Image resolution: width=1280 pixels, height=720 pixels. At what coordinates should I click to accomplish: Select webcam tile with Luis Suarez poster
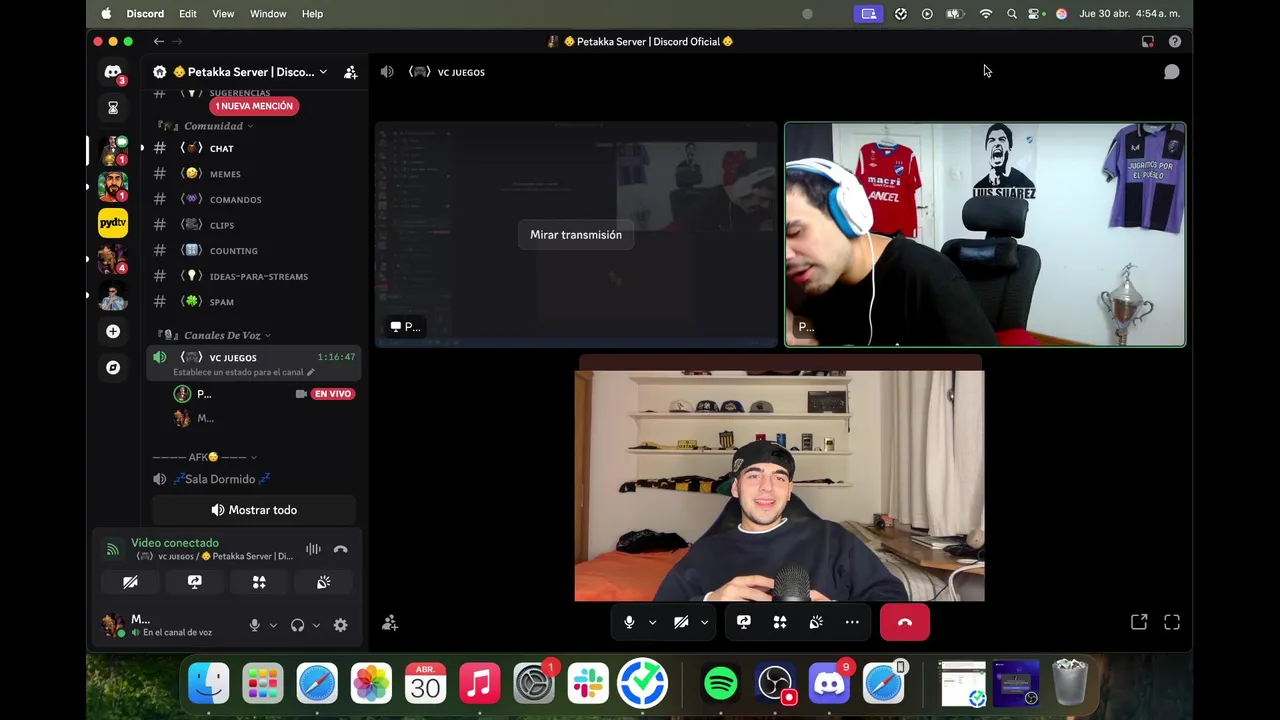coord(985,235)
